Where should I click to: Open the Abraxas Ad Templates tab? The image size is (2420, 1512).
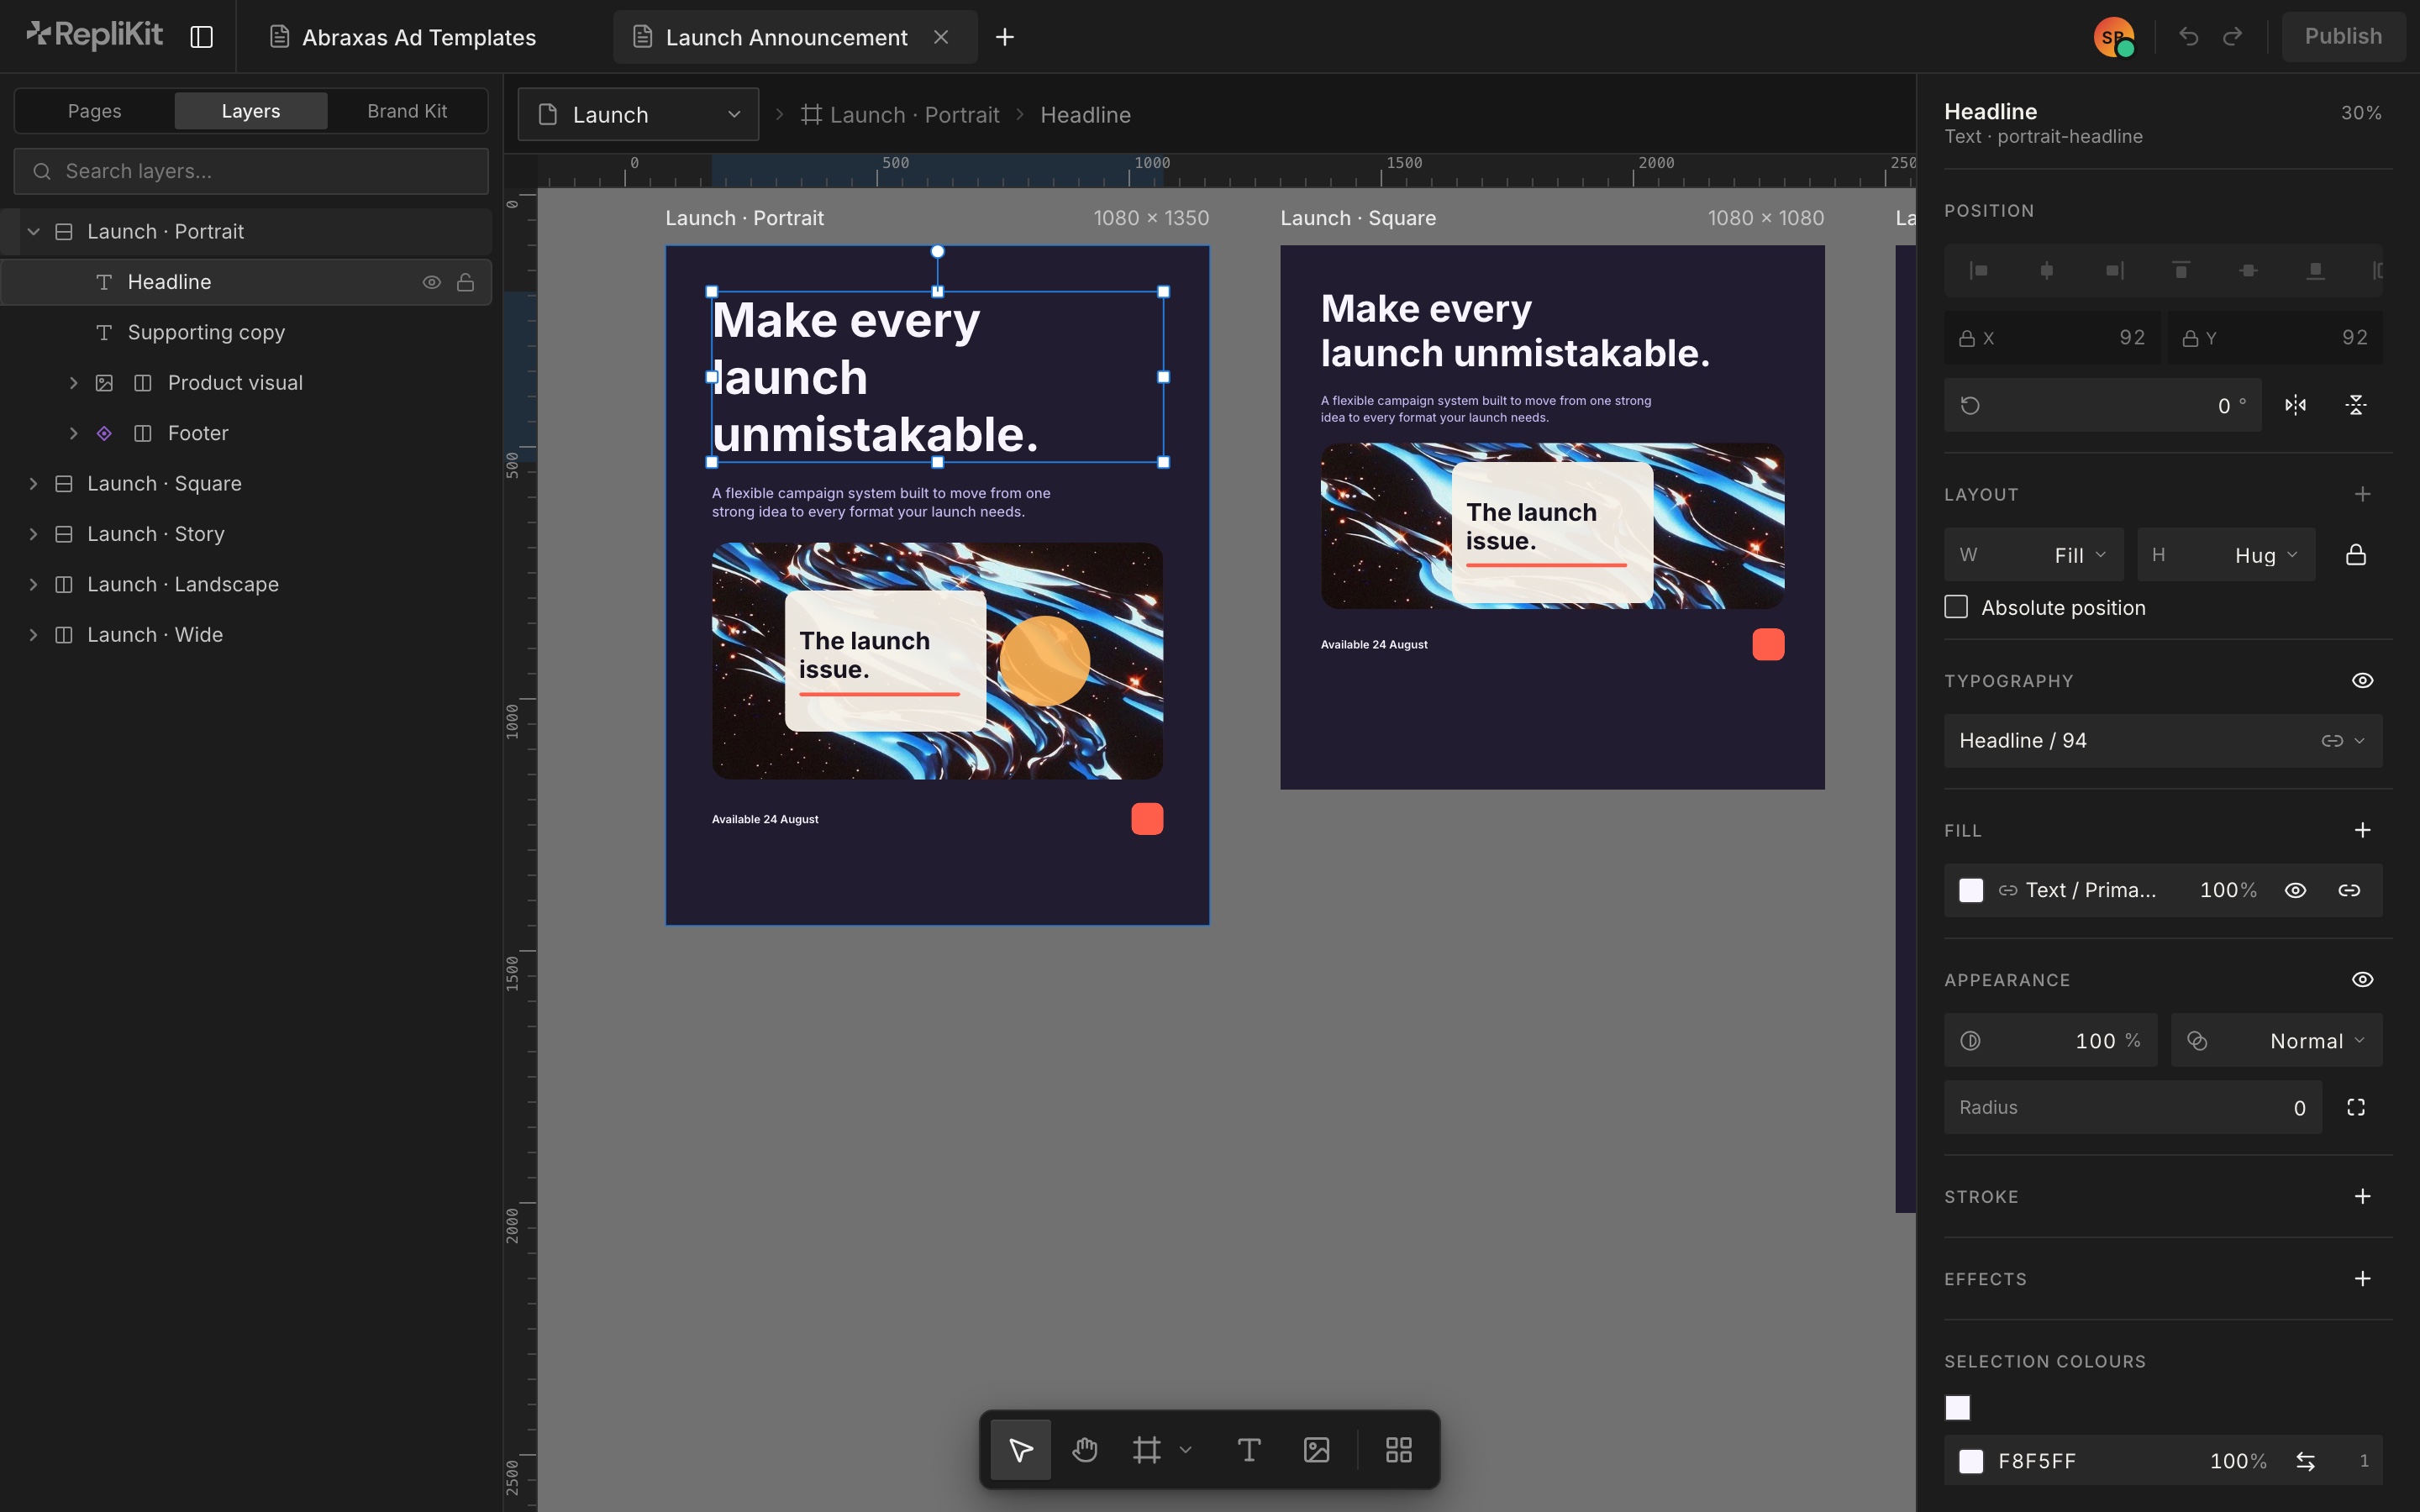(404, 37)
